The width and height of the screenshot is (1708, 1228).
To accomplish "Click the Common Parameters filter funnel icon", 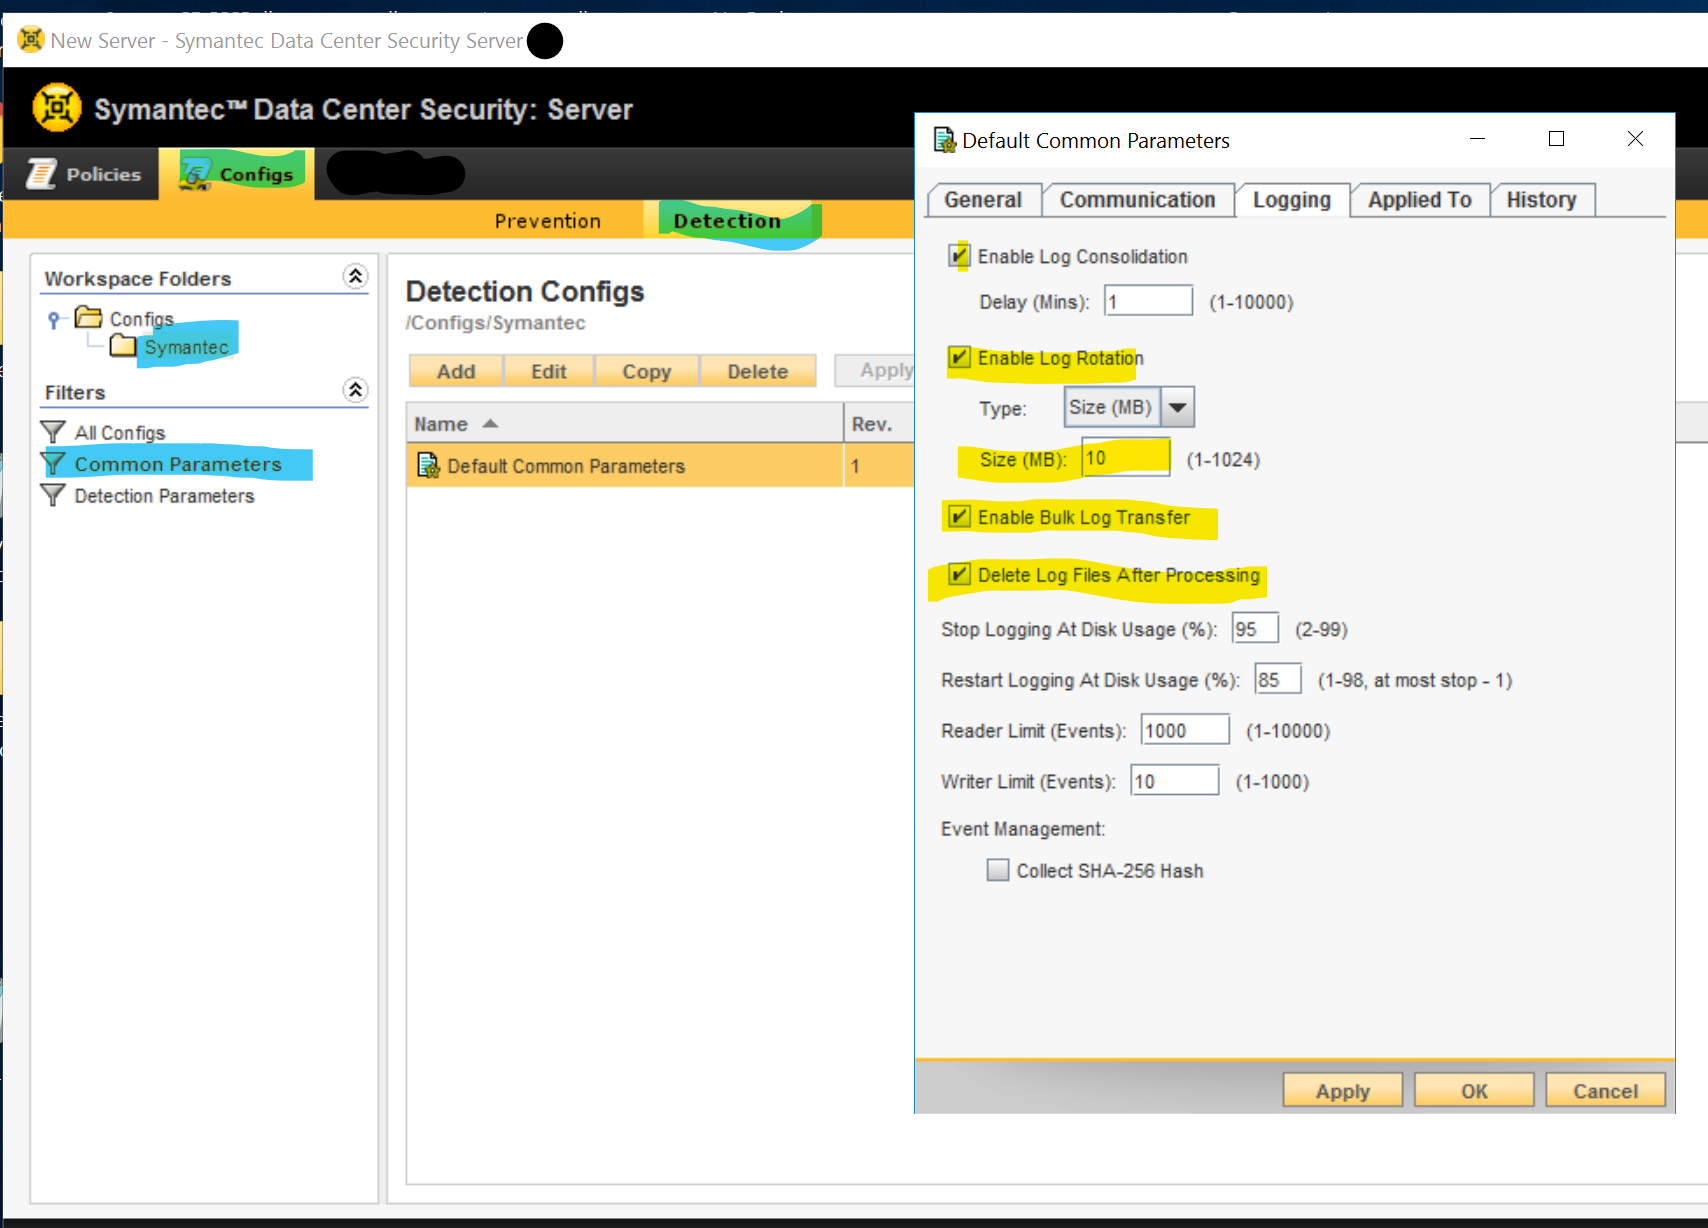I will (53, 464).
